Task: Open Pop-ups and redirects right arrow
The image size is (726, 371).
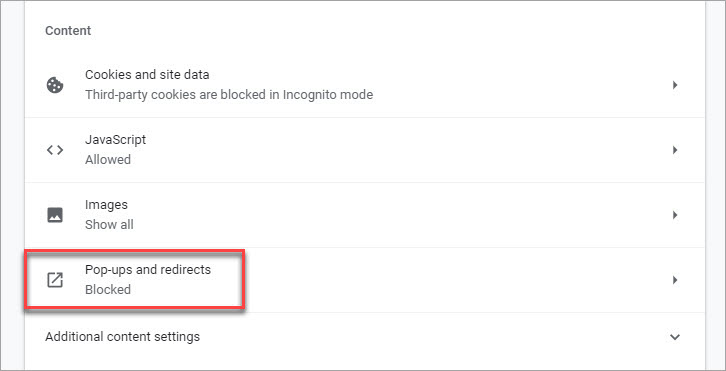Action: [x=675, y=280]
